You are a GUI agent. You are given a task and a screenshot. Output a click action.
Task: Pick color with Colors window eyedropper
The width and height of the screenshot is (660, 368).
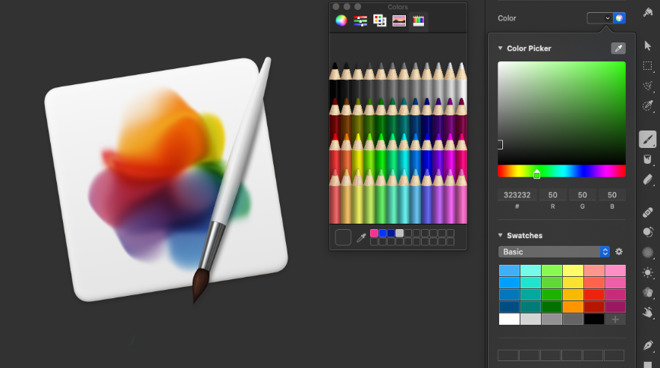[361, 238]
